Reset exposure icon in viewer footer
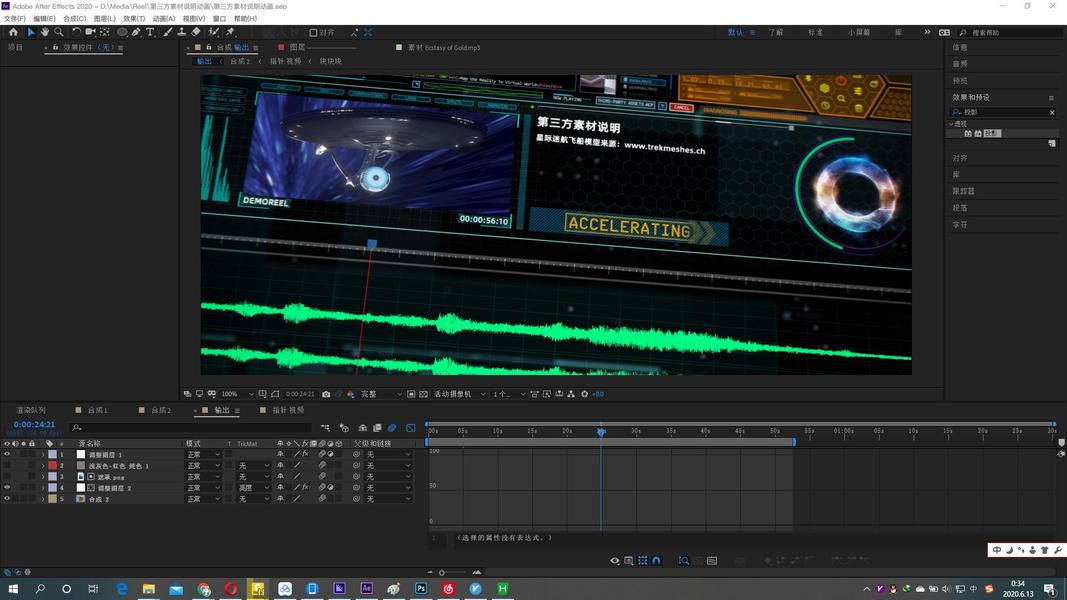Screen dimensions: 1067x600 (585, 394)
